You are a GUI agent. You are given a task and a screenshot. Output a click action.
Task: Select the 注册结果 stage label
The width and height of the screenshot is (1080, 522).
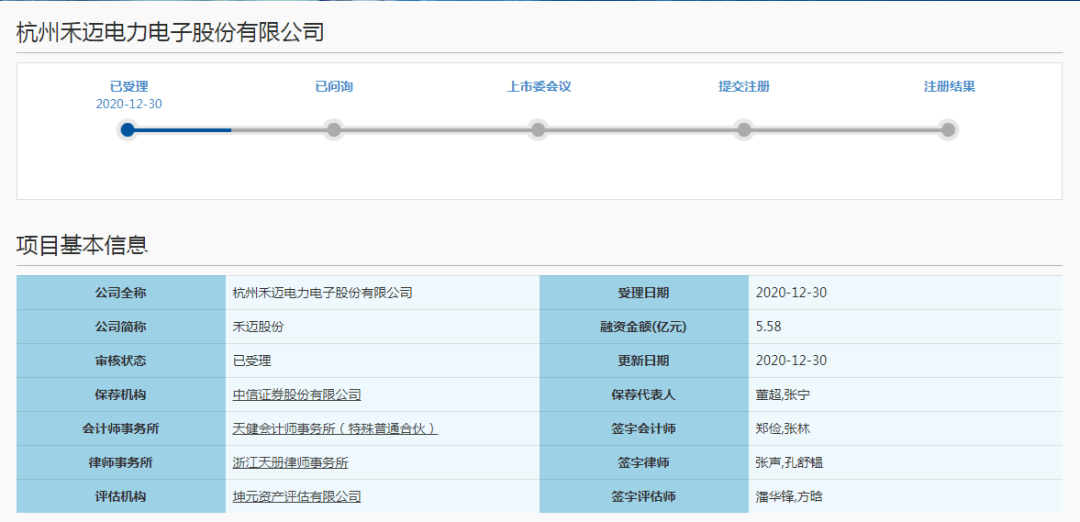[949, 86]
